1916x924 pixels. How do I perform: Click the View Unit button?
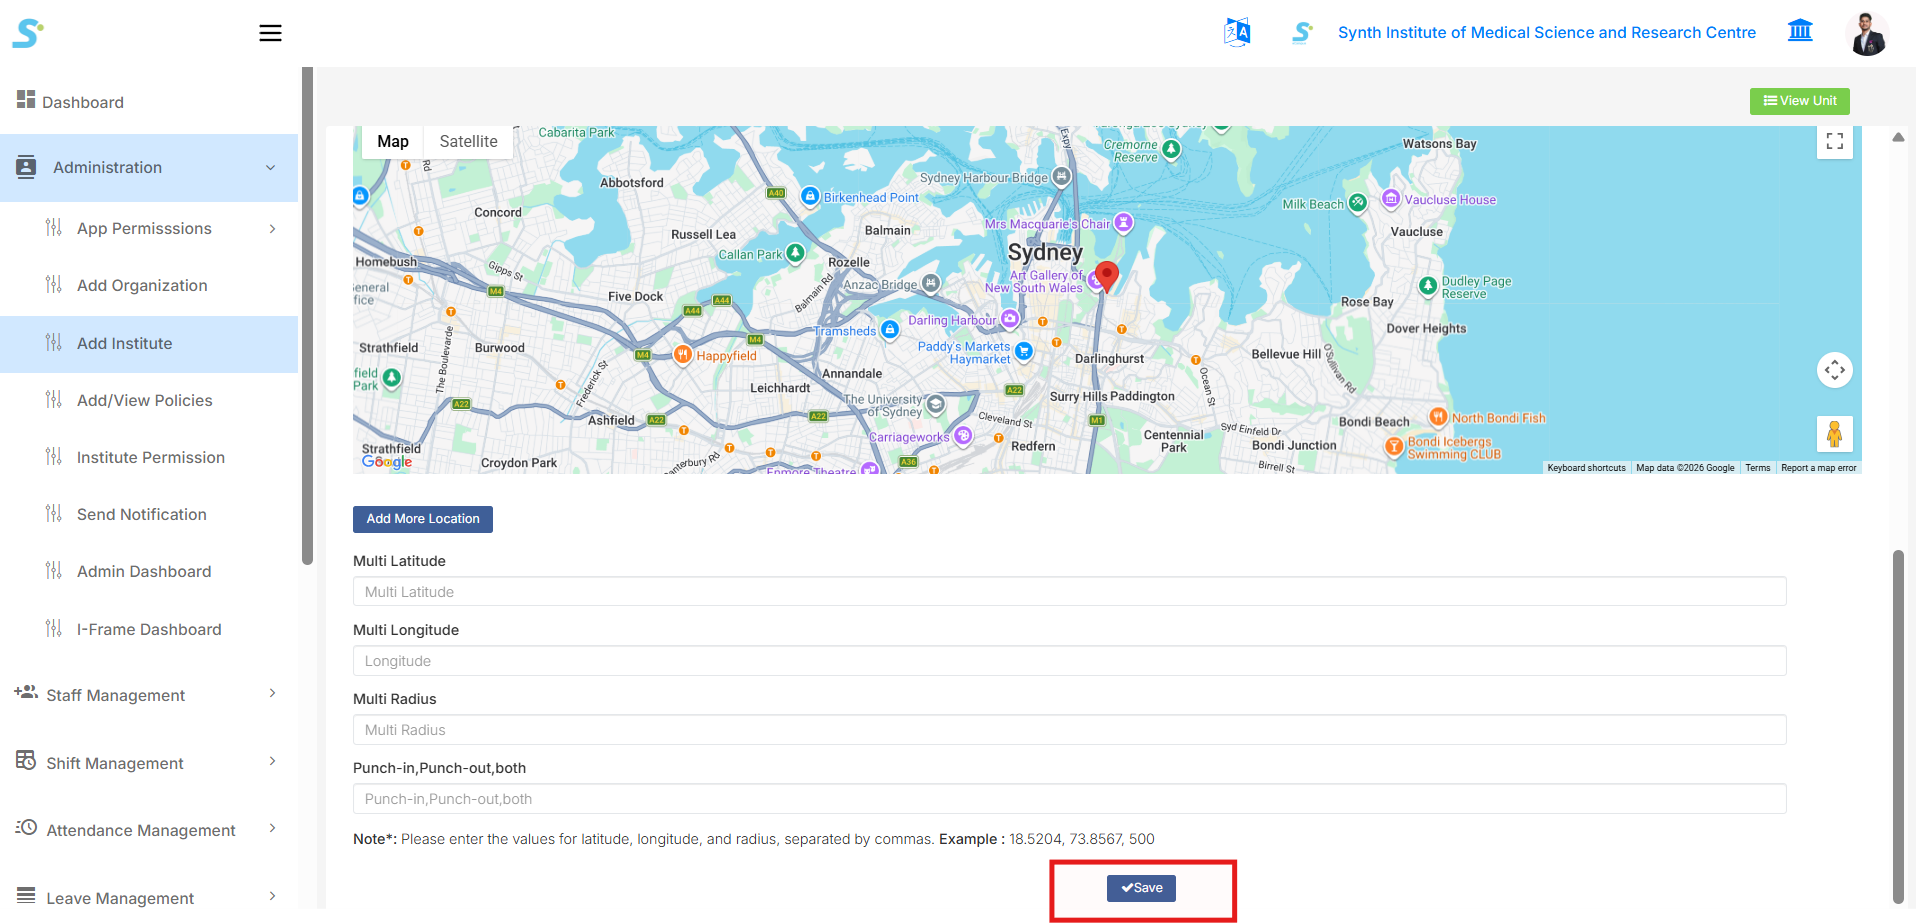coord(1800,101)
